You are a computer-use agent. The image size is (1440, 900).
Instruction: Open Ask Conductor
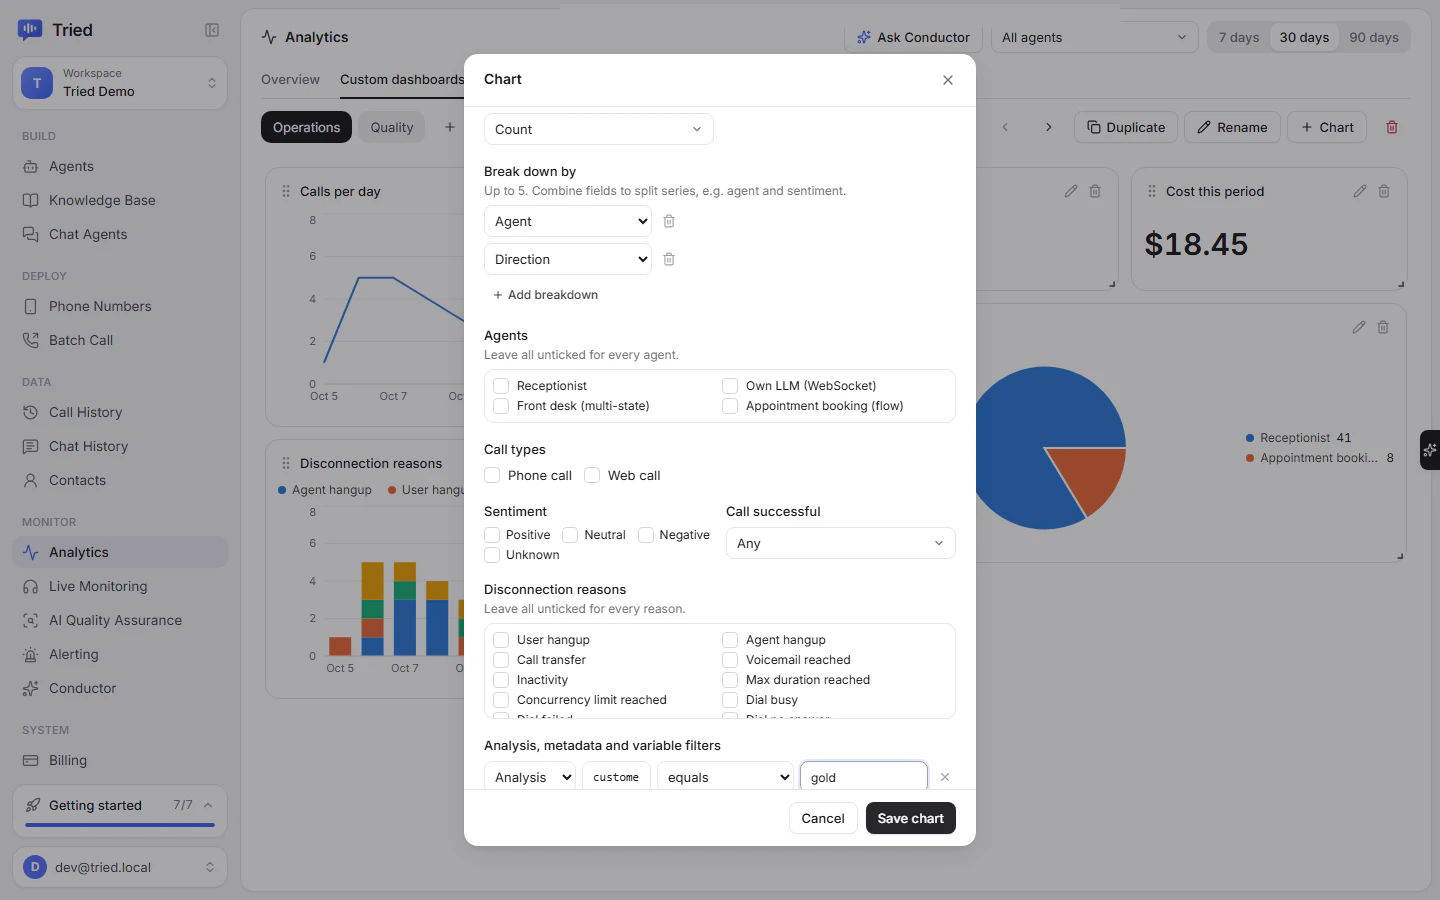914,37
